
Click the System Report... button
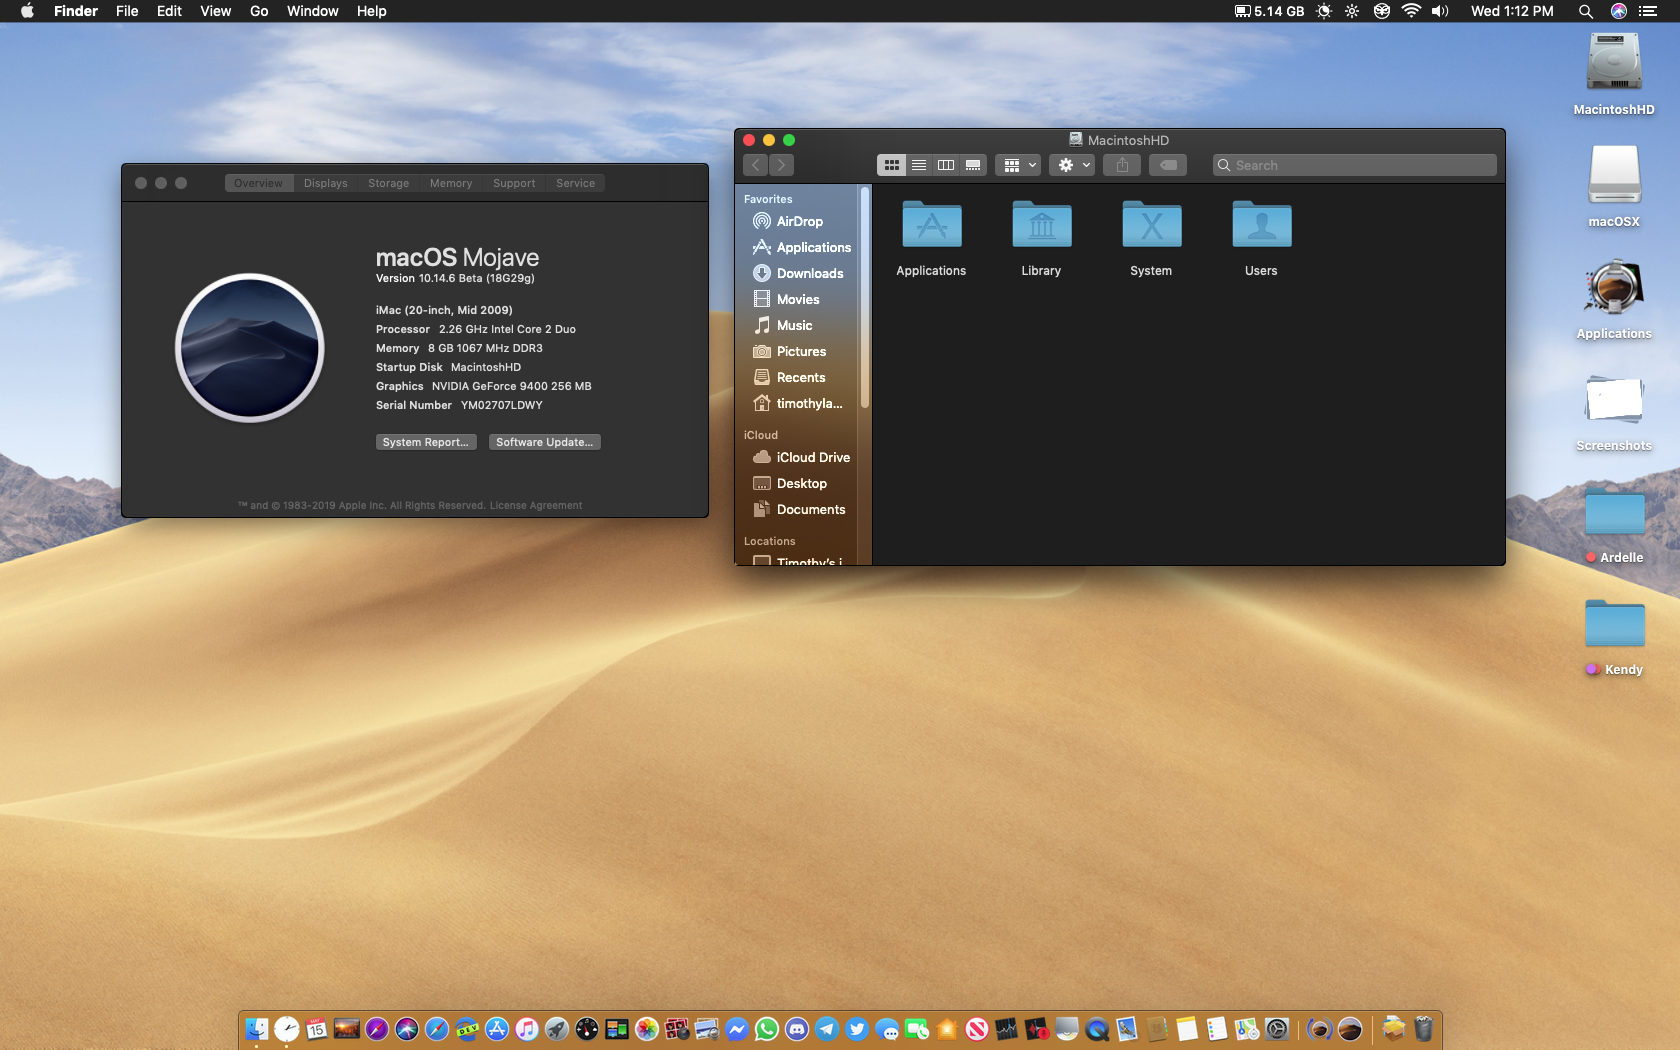426,442
